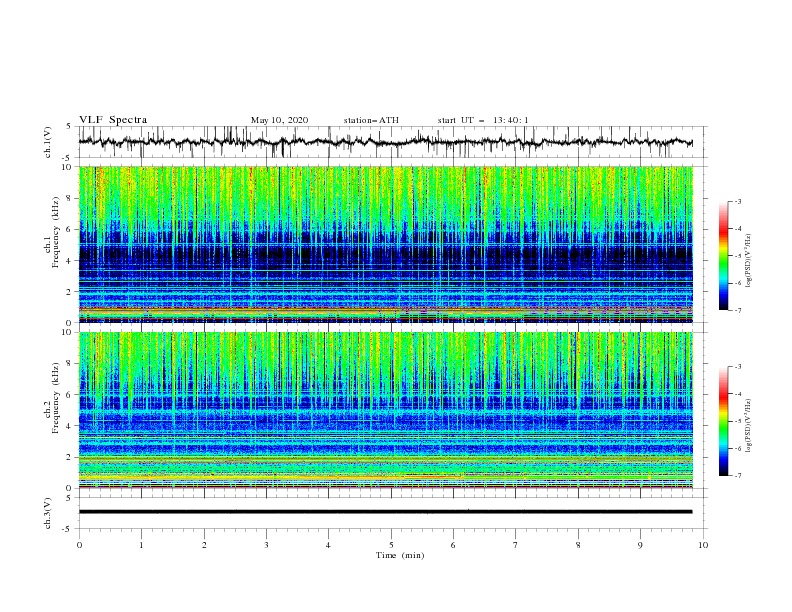Click the "-5" tick on ch.1 color bar

click(738, 256)
